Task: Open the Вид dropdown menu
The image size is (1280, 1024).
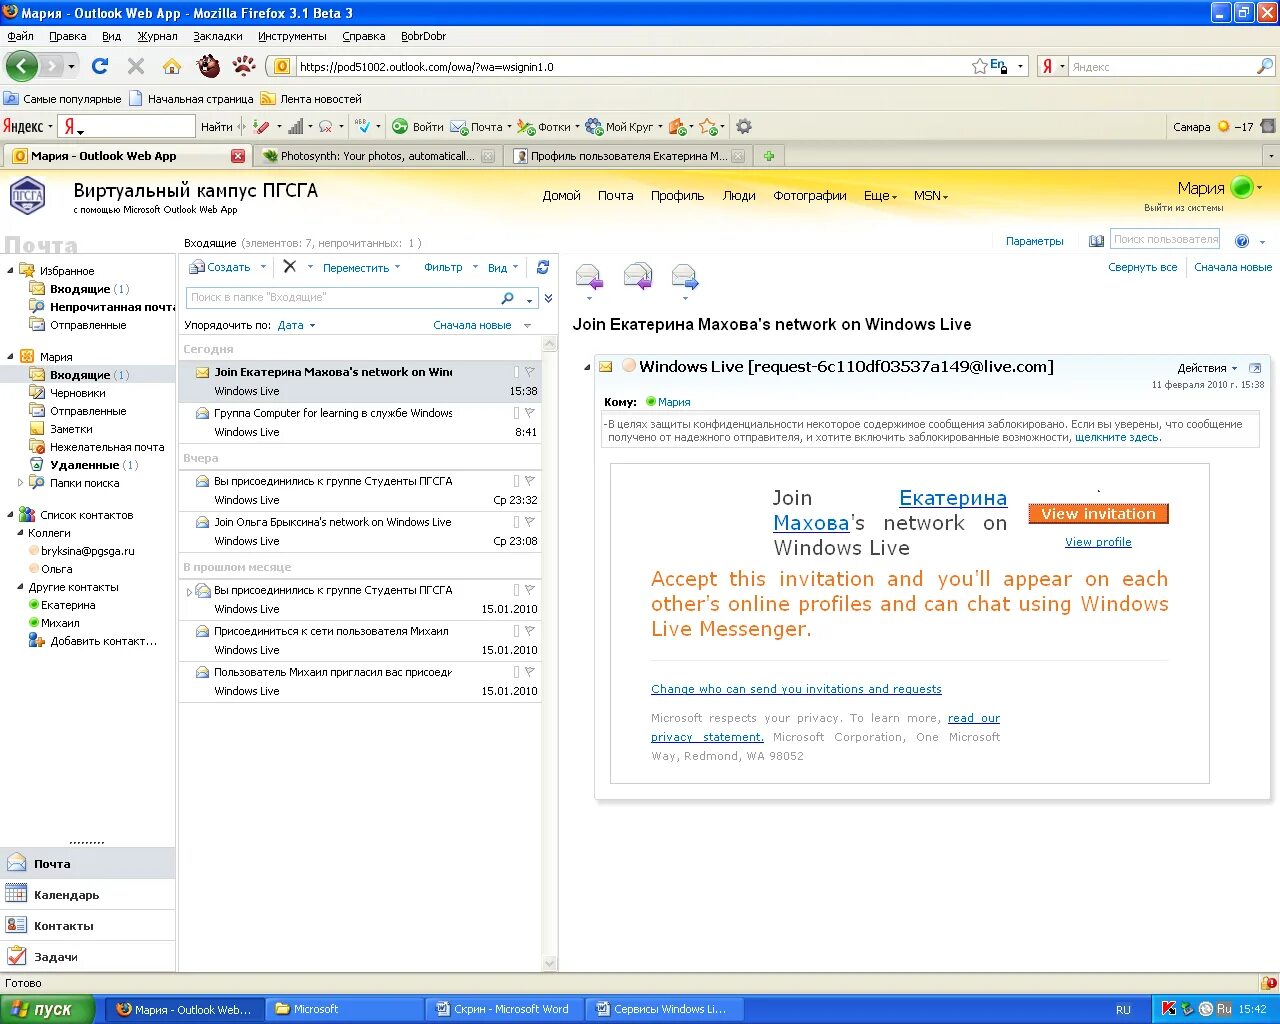Action: click(503, 268)
